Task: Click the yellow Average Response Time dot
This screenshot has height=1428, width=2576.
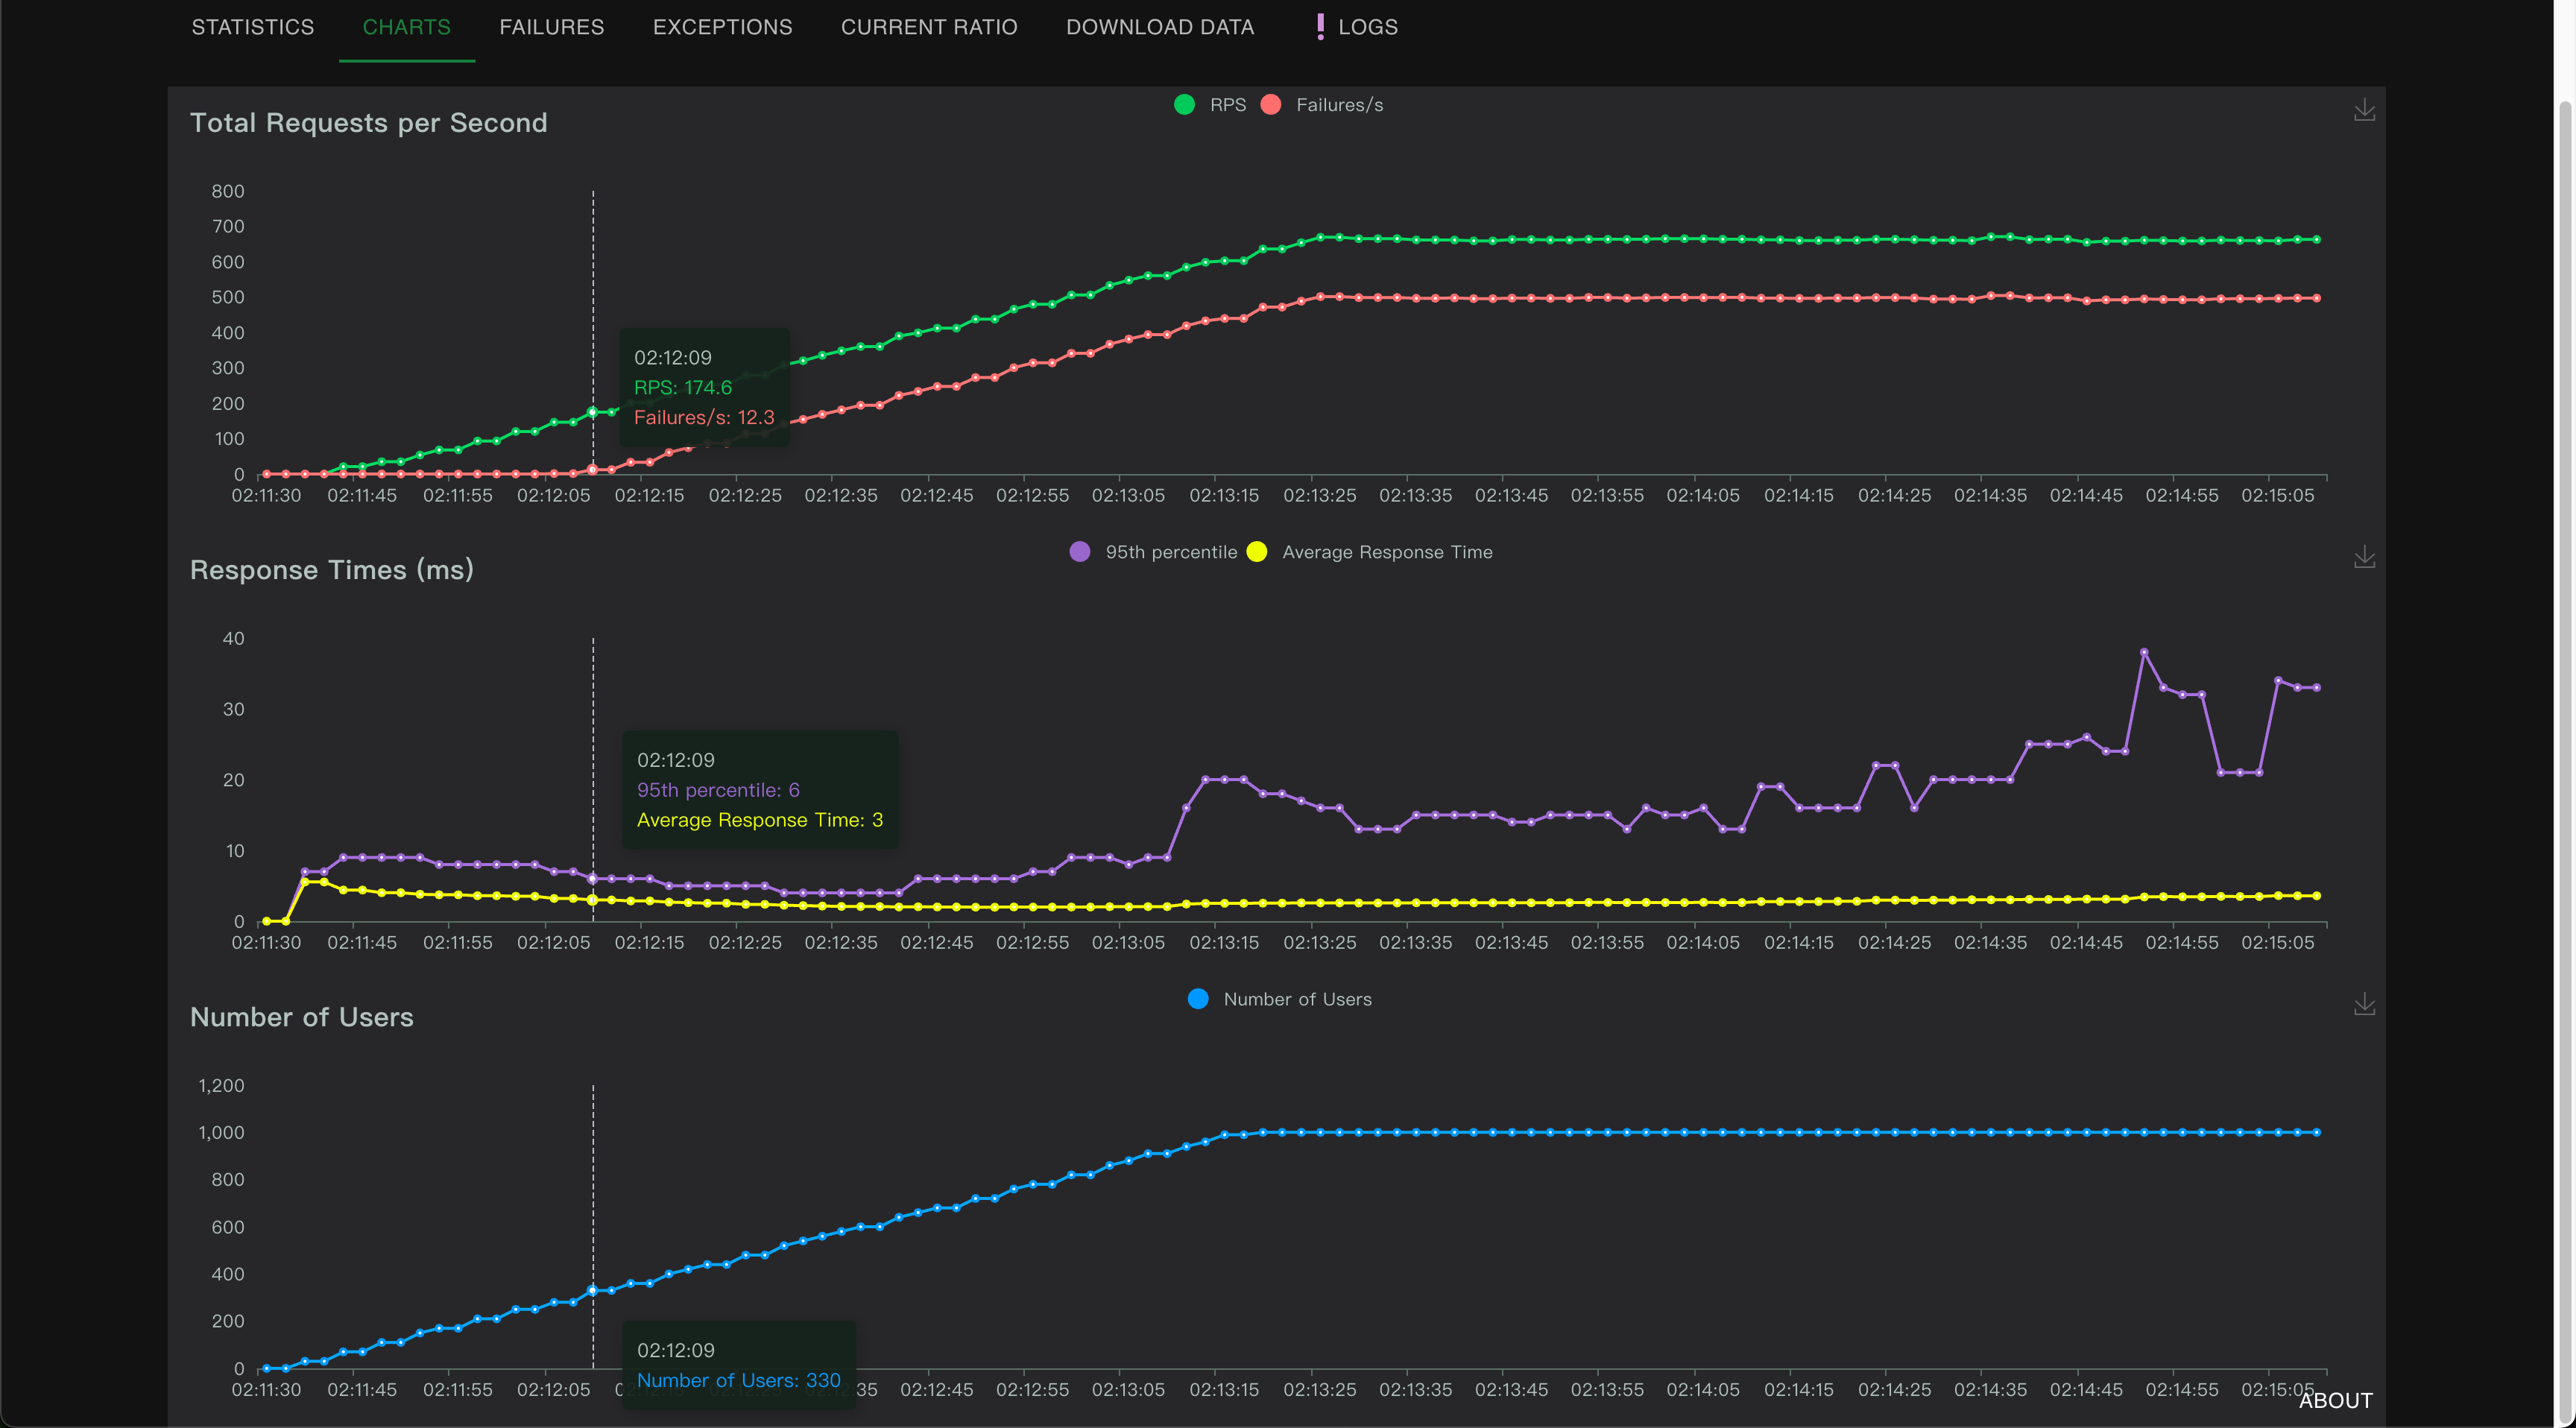Action: click(x=1257, y=552)
